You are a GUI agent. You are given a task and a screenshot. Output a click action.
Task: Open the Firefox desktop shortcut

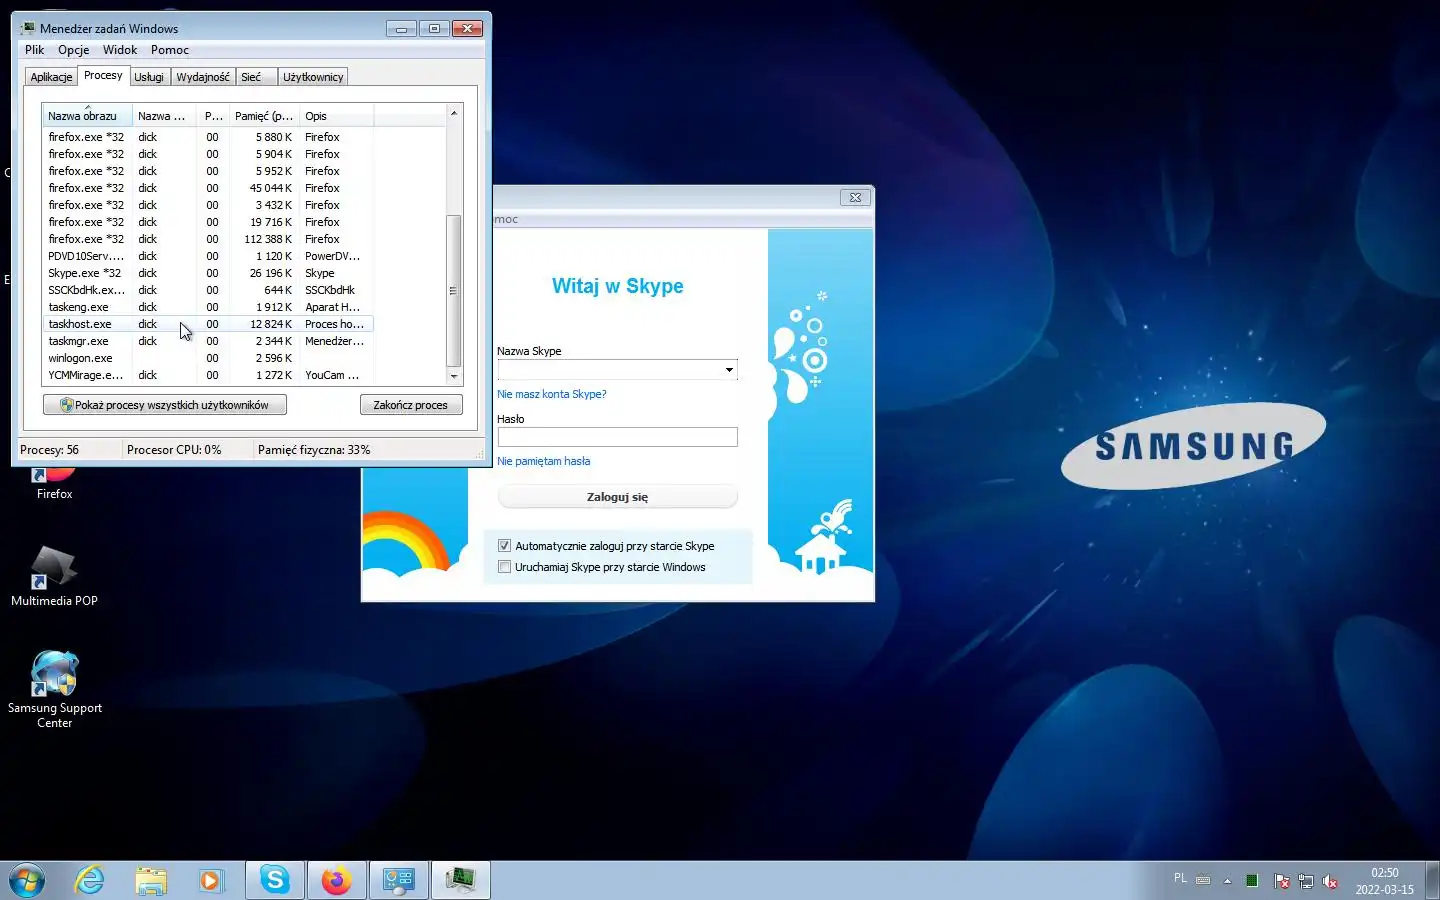tap(54, 482)
